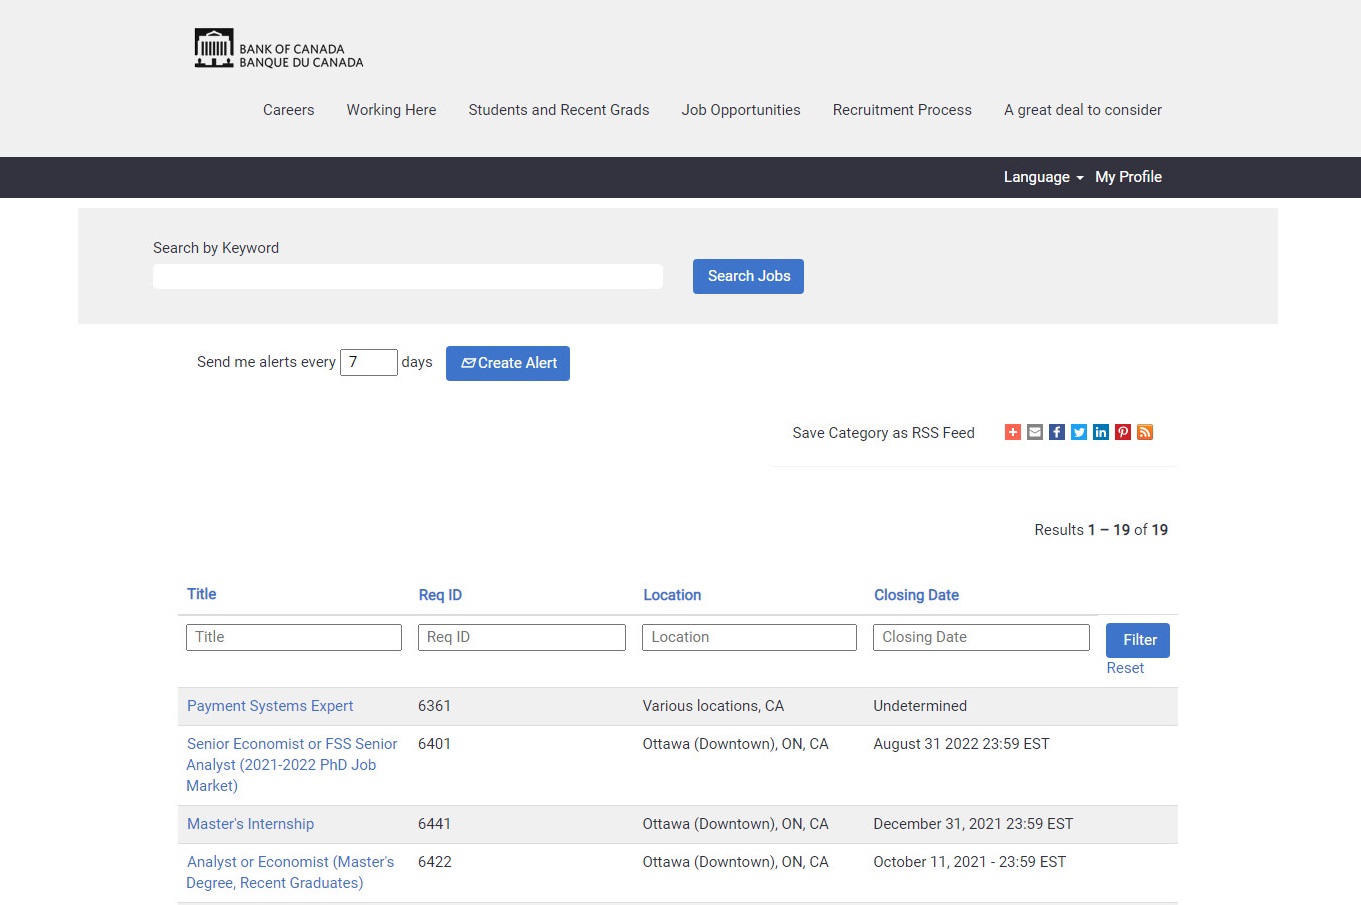Image resolution: width=1361 pixels, height=905 pixels.
Task: Open the Job Opportunities menu item
Action: click(x=741, y=110)
